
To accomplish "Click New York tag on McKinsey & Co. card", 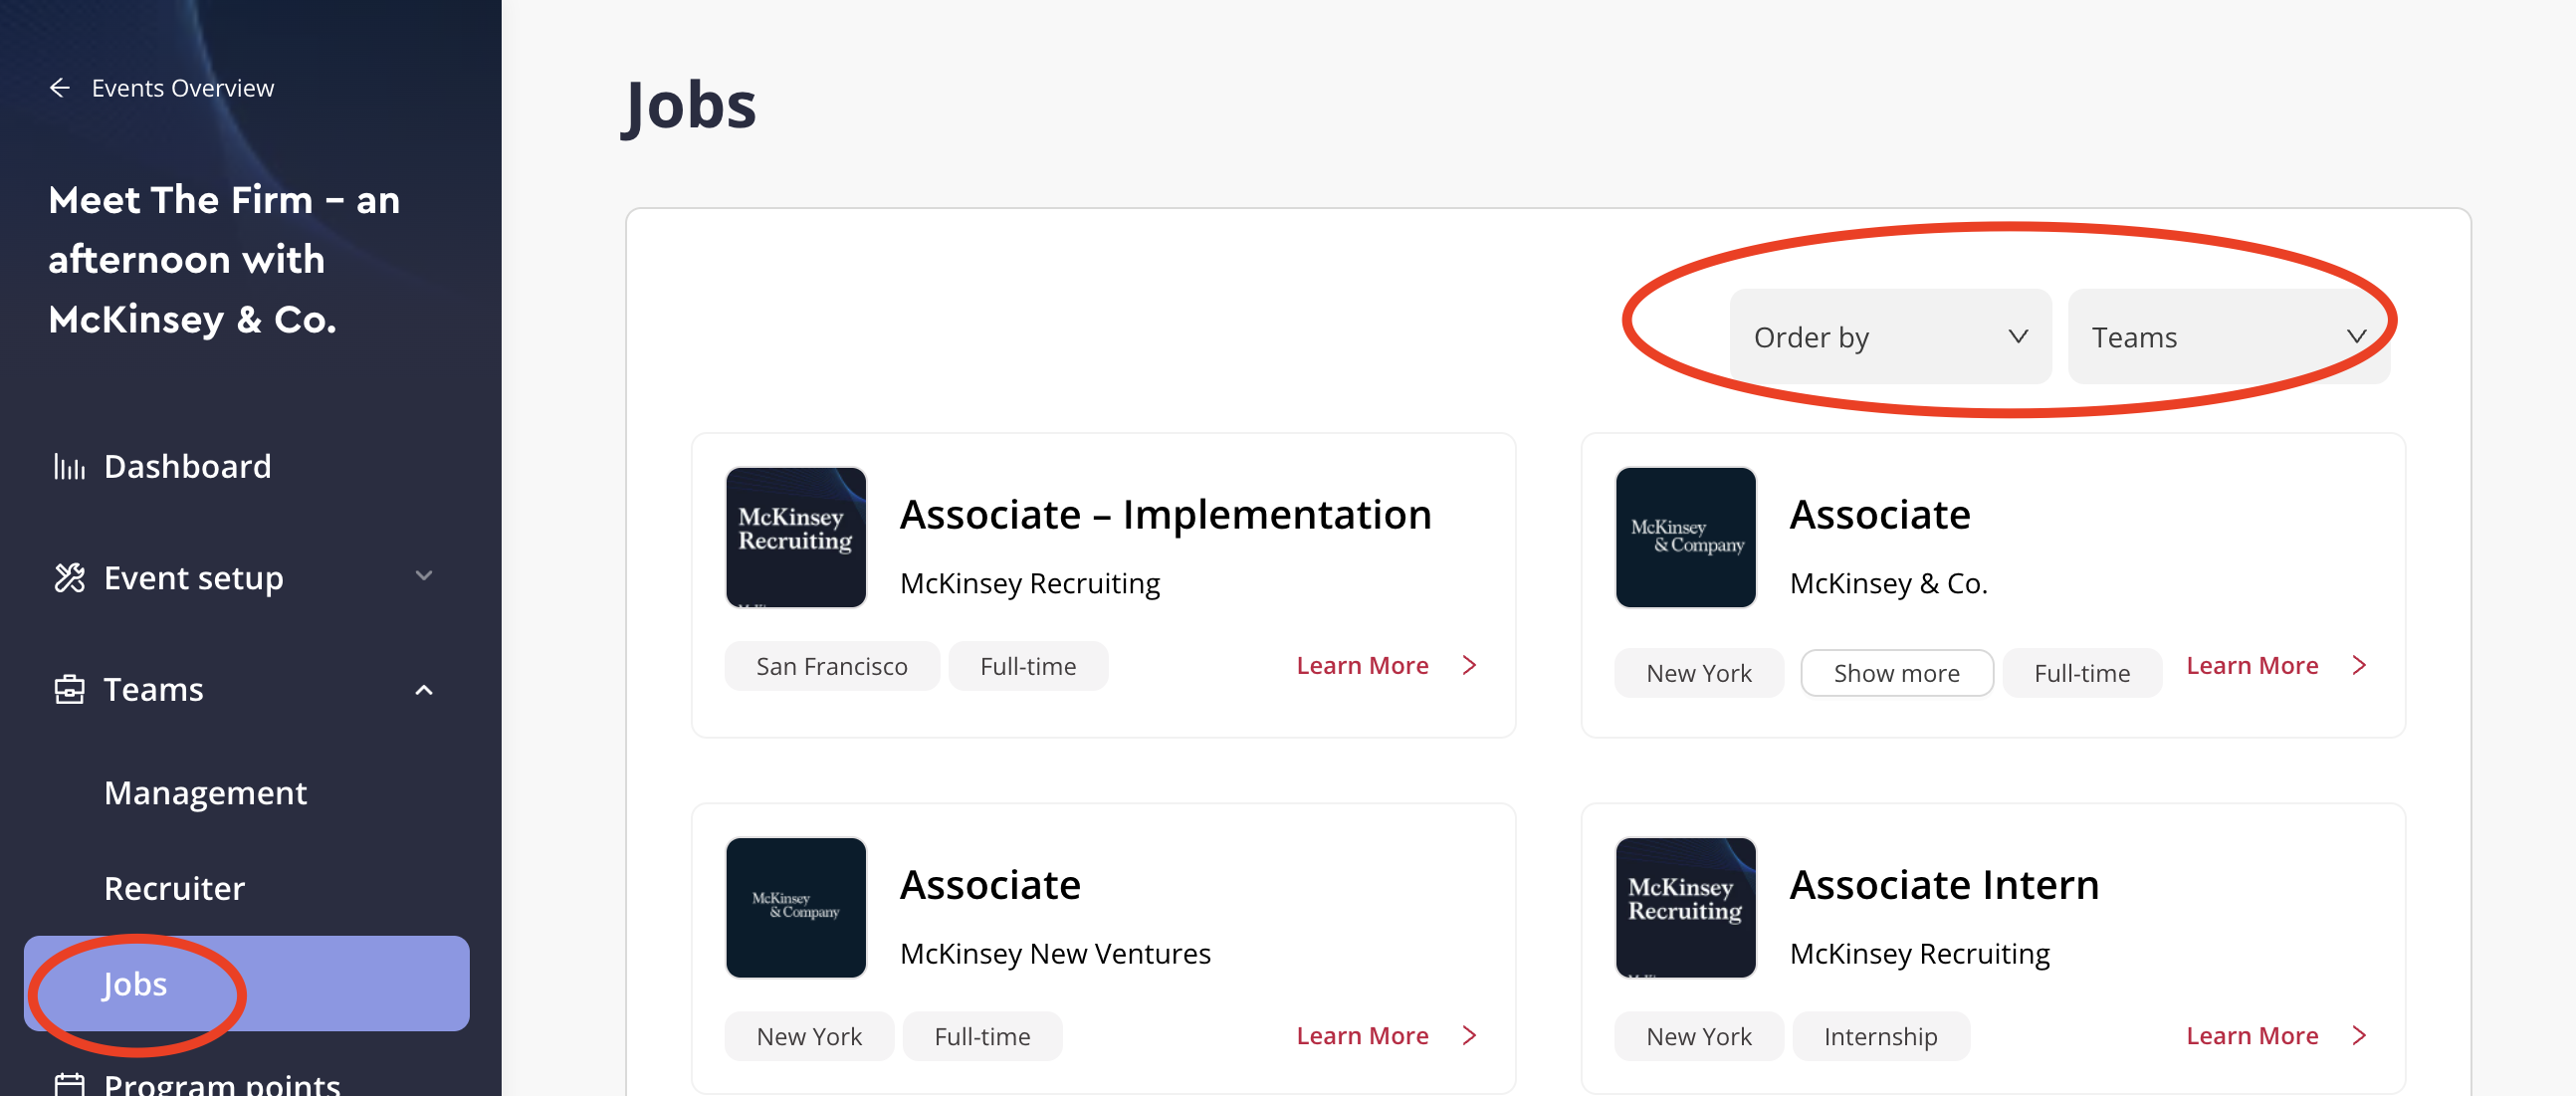I will pos(1699,673).
